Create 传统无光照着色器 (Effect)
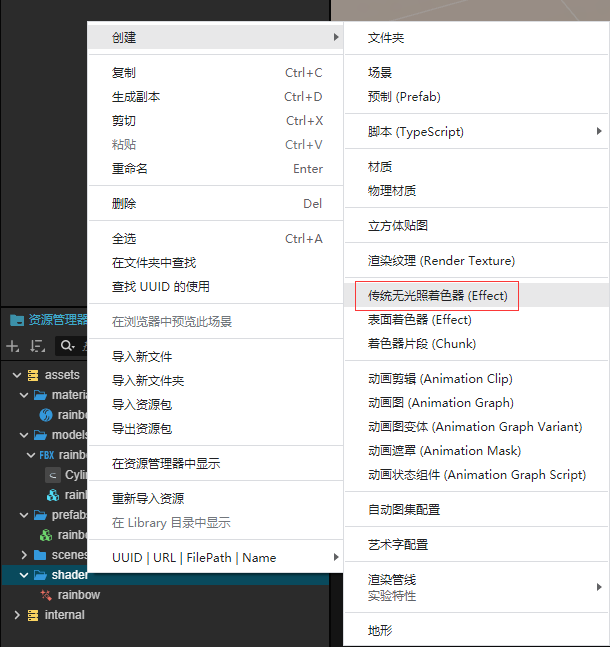Screen dimensions: 610x647 (477, 296)
